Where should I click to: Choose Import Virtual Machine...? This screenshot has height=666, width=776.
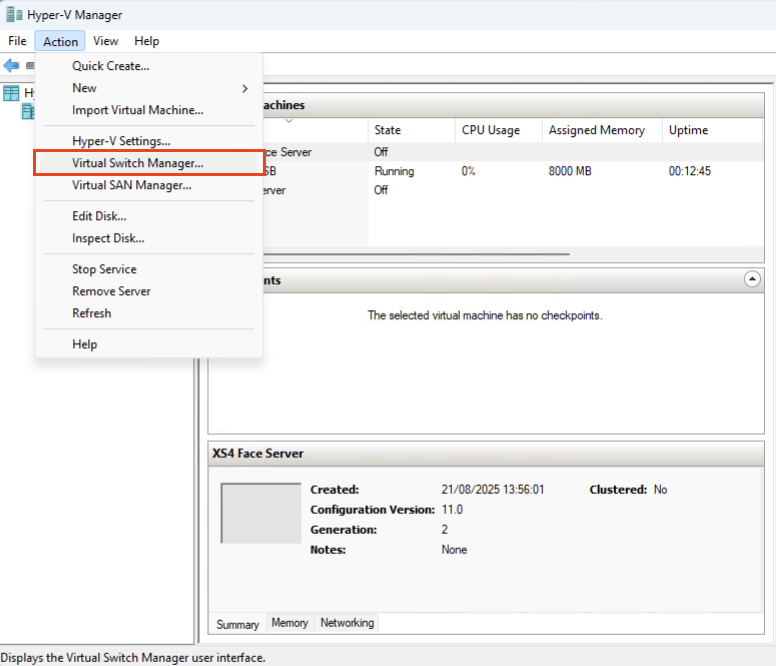148,110
